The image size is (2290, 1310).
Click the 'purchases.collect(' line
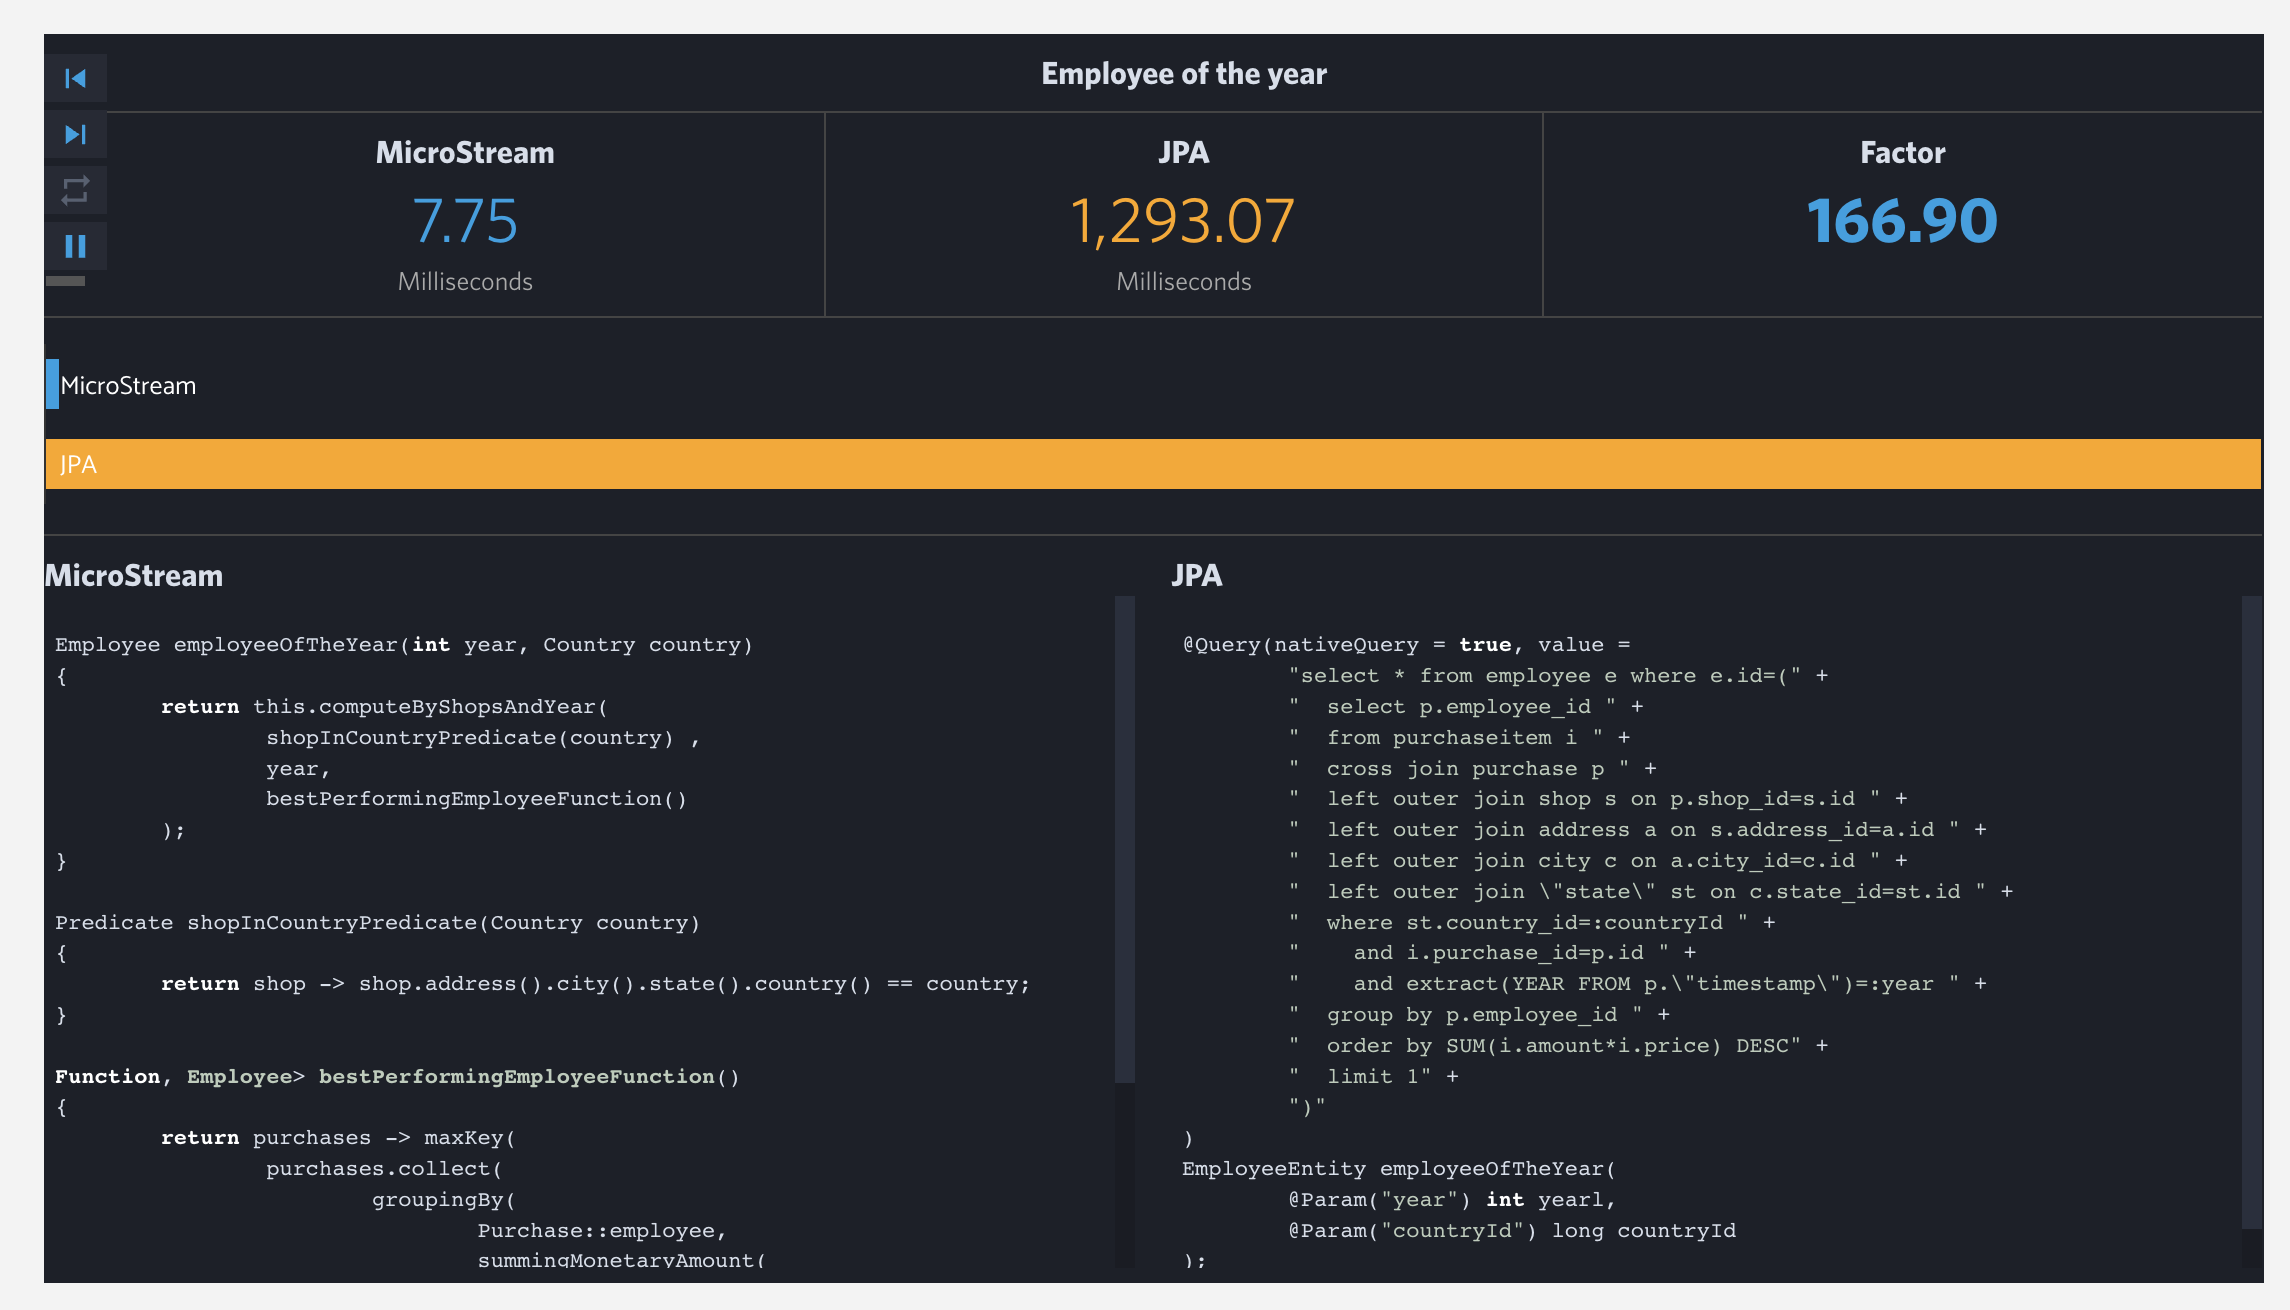pyautogui.click(x=384, y=1169)
